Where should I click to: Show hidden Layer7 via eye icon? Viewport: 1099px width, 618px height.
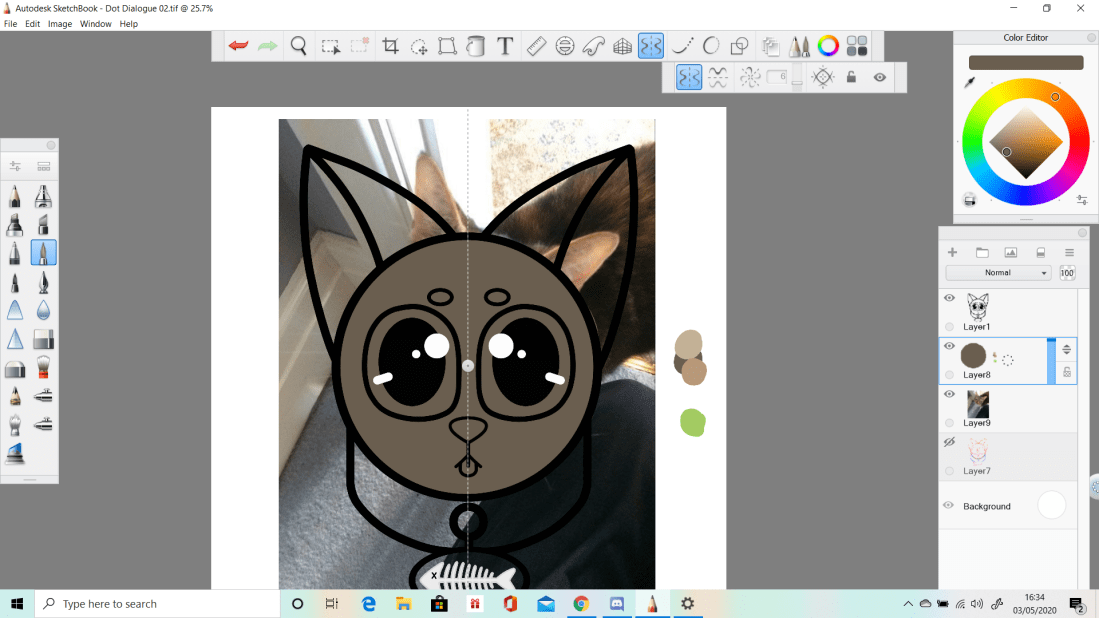pyautogui.click(x=949, y=442)
